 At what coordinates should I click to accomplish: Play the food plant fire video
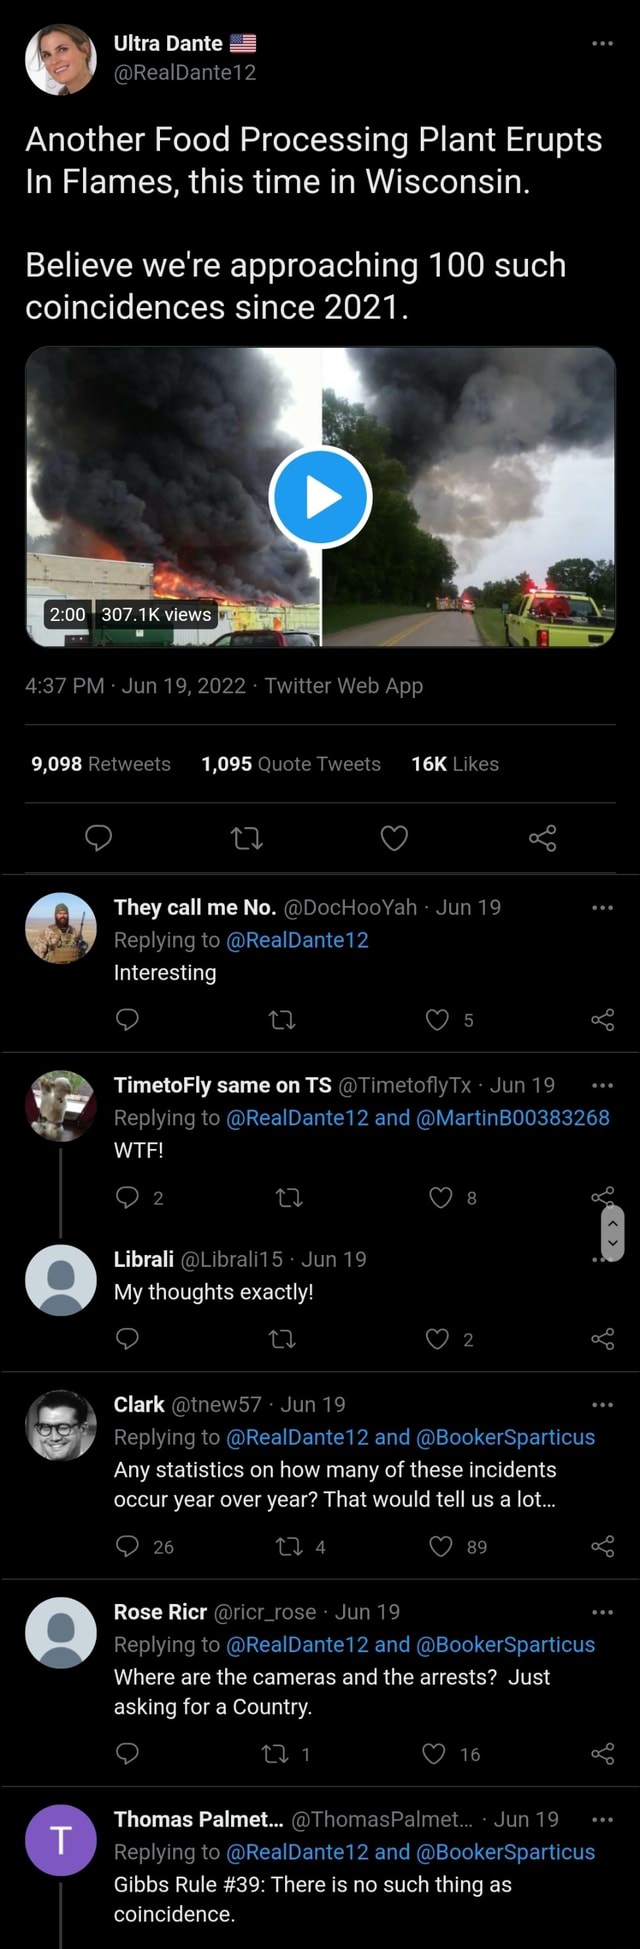tap(320, 497)
